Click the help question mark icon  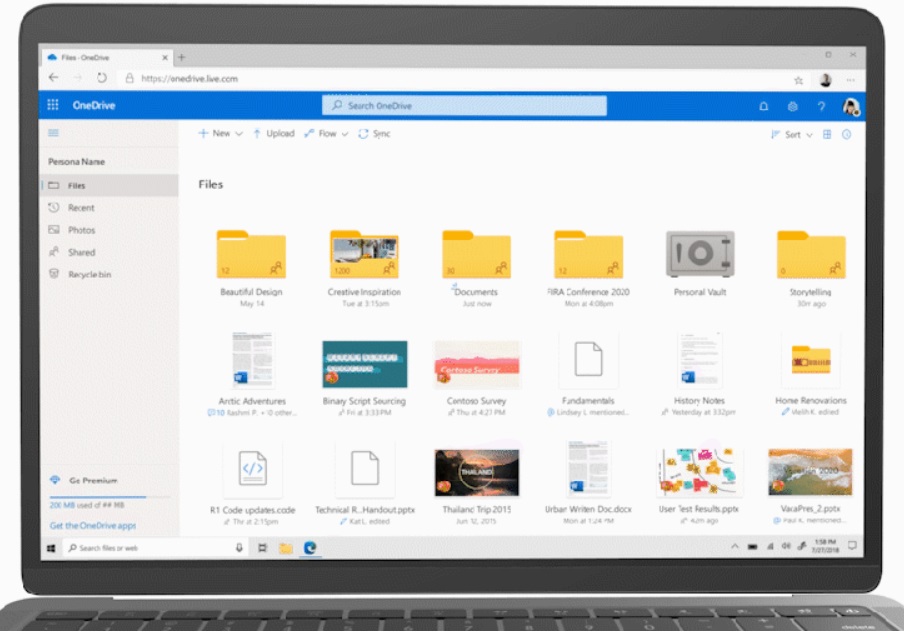(821, 106)
